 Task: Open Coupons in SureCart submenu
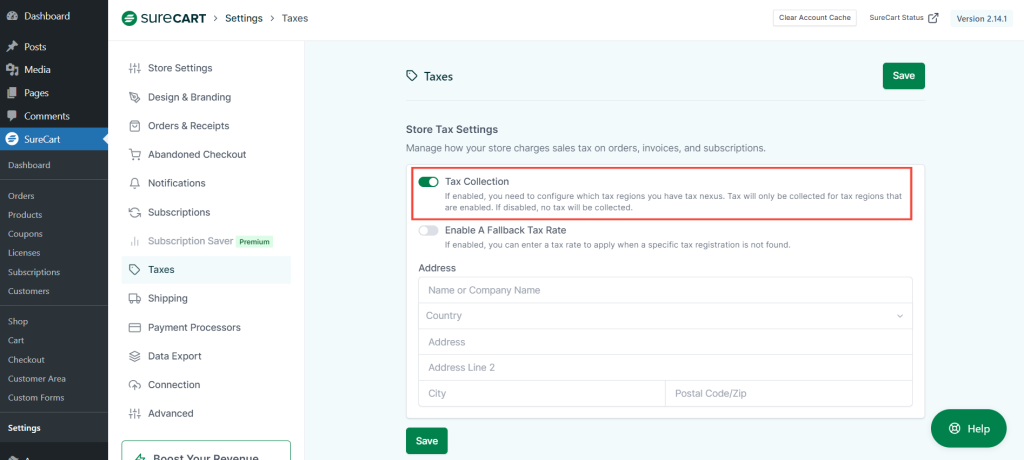[x=25, y=234]
